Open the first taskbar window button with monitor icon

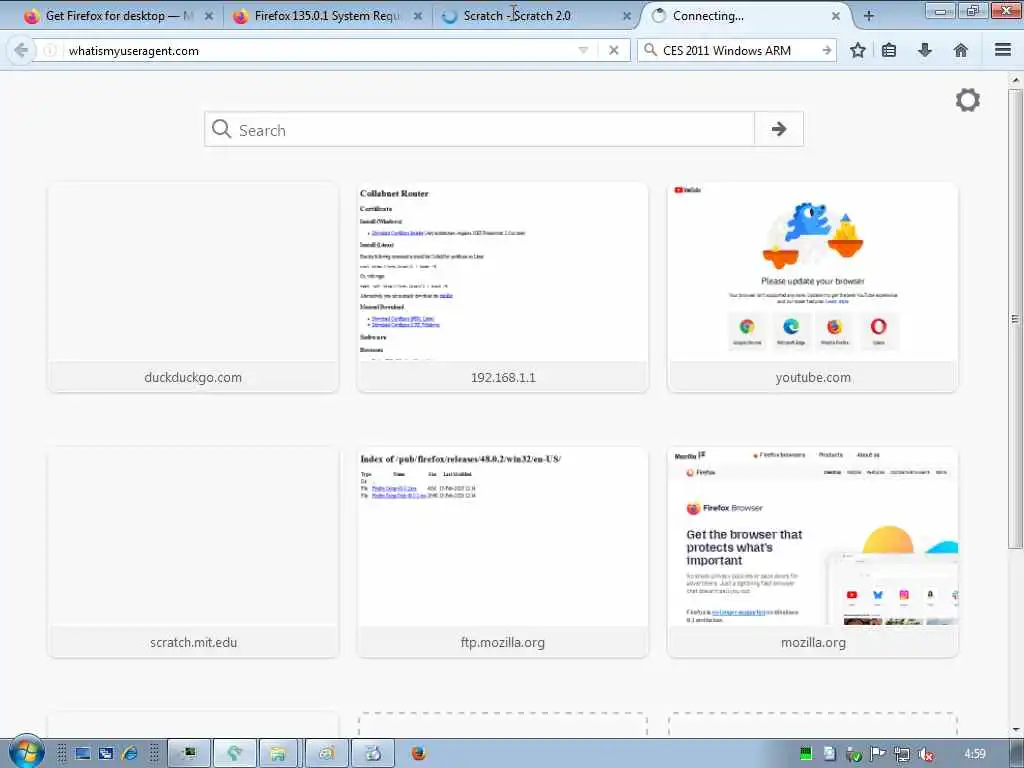tap(189, 754)
